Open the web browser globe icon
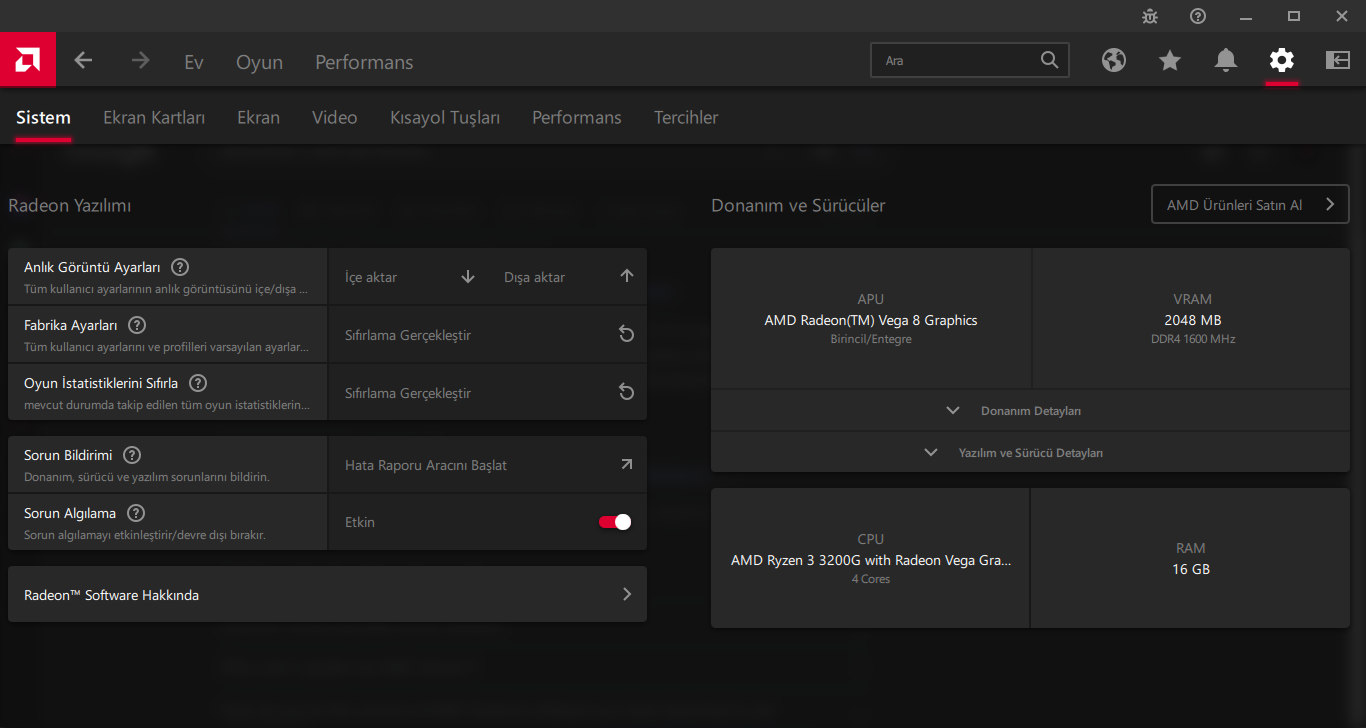Screen dimensions: 1366x728 (1114, 61)
